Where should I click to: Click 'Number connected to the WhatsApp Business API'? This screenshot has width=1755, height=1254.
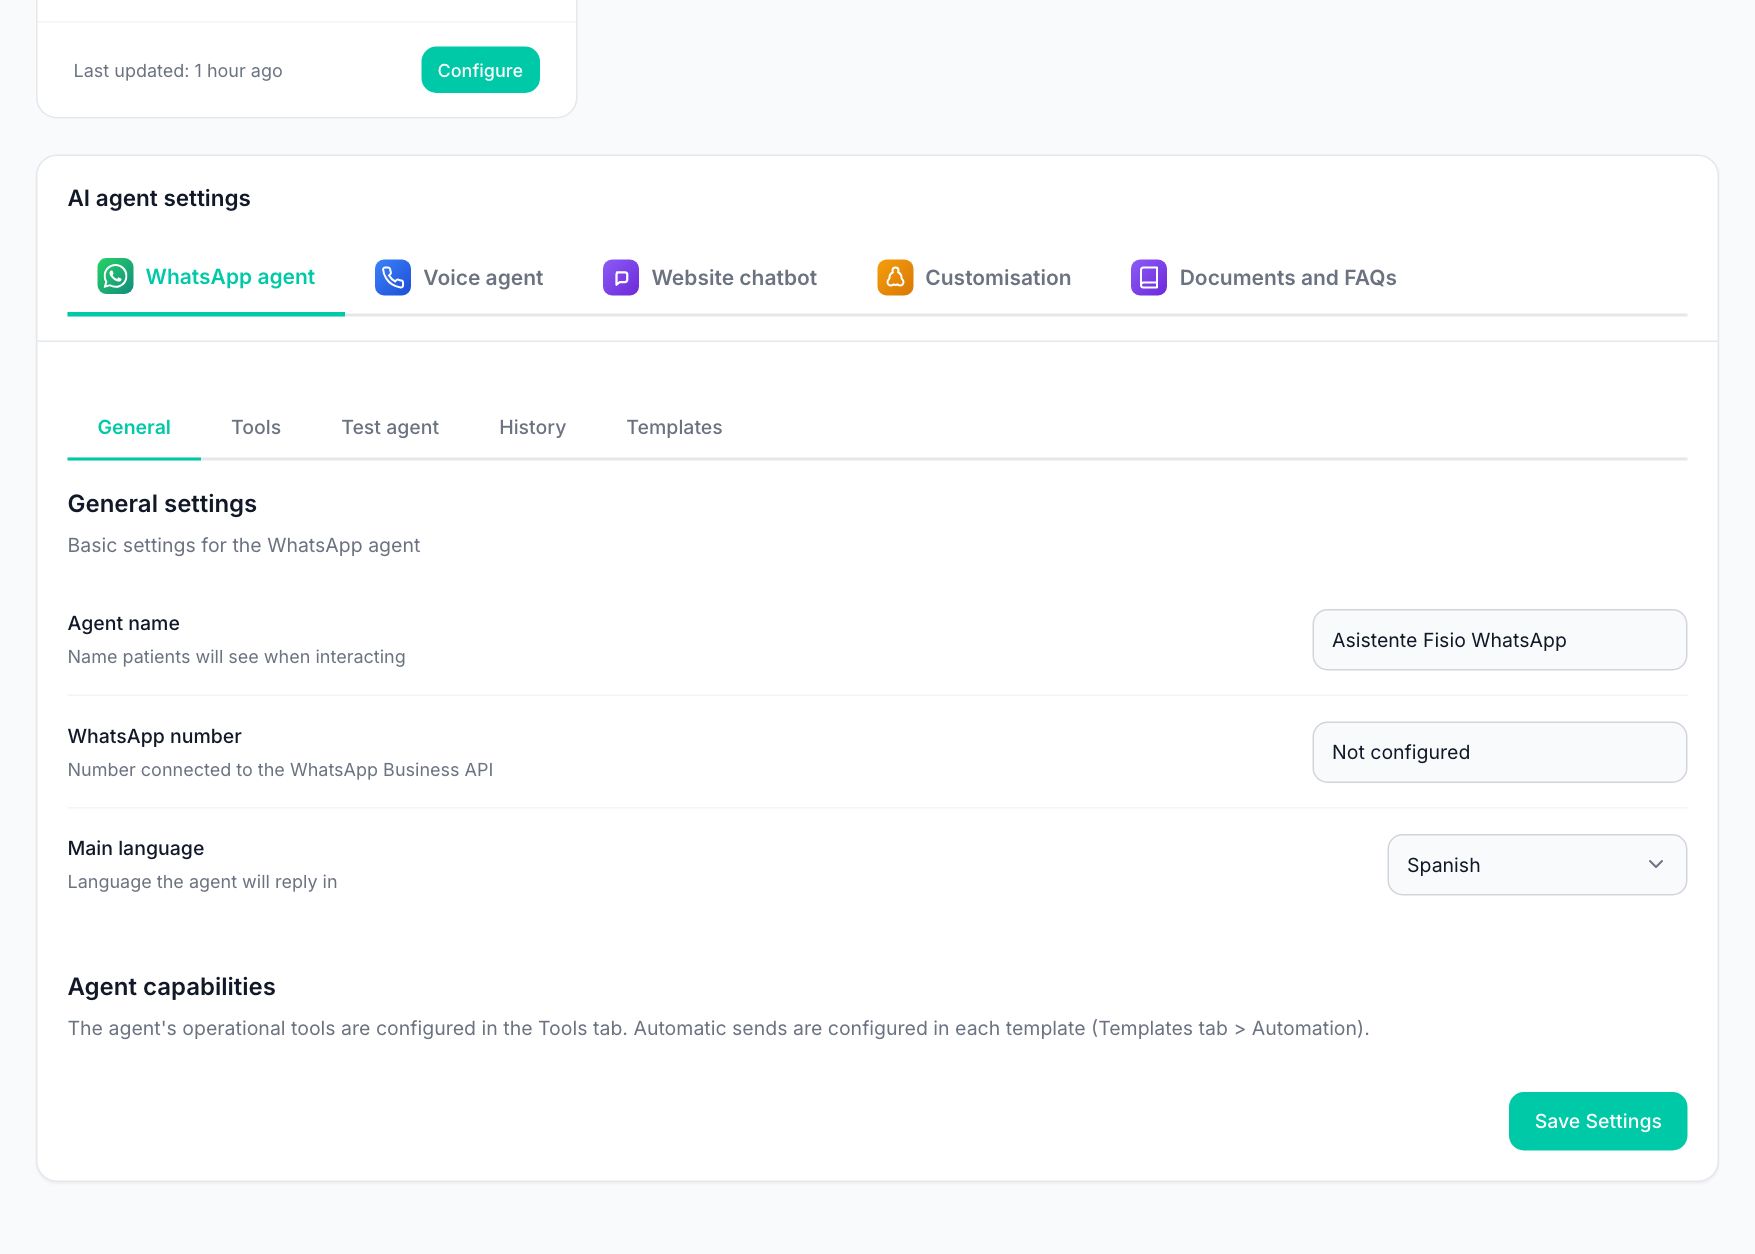[281, 770]
